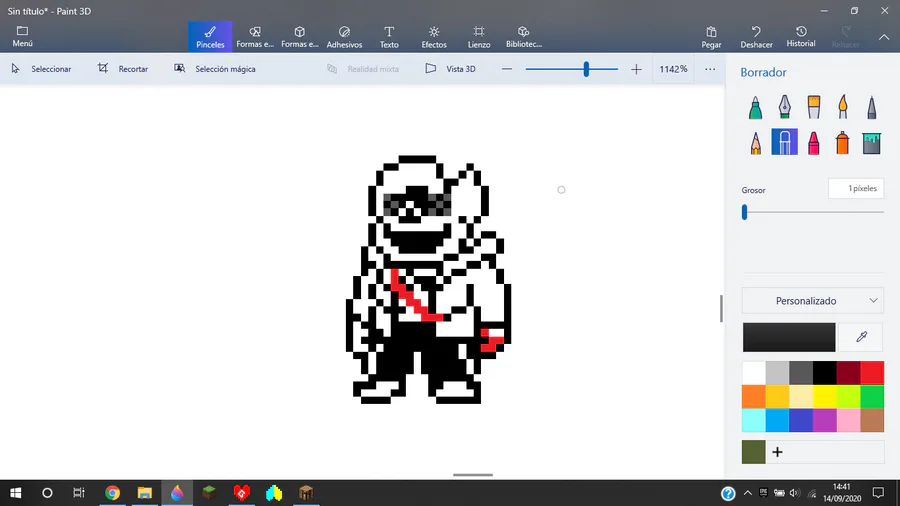
Task: Click the volume speaker tray icon
Action: [794, 493]
